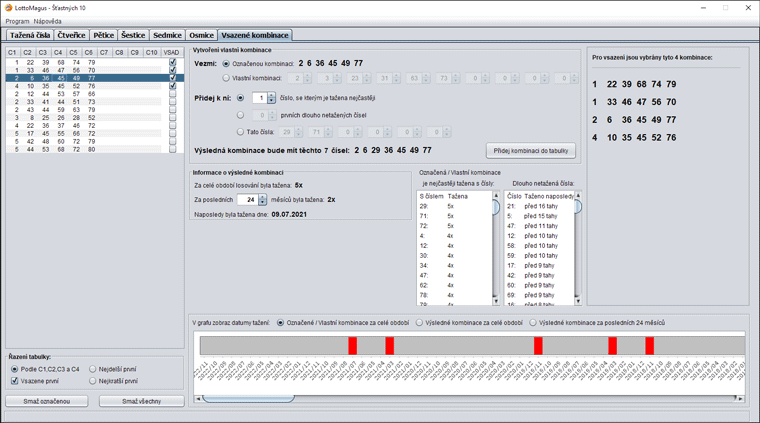Click 'Přidej kombinaci do tabulky' button
The image size is (760, 423).
pos(531,151)
